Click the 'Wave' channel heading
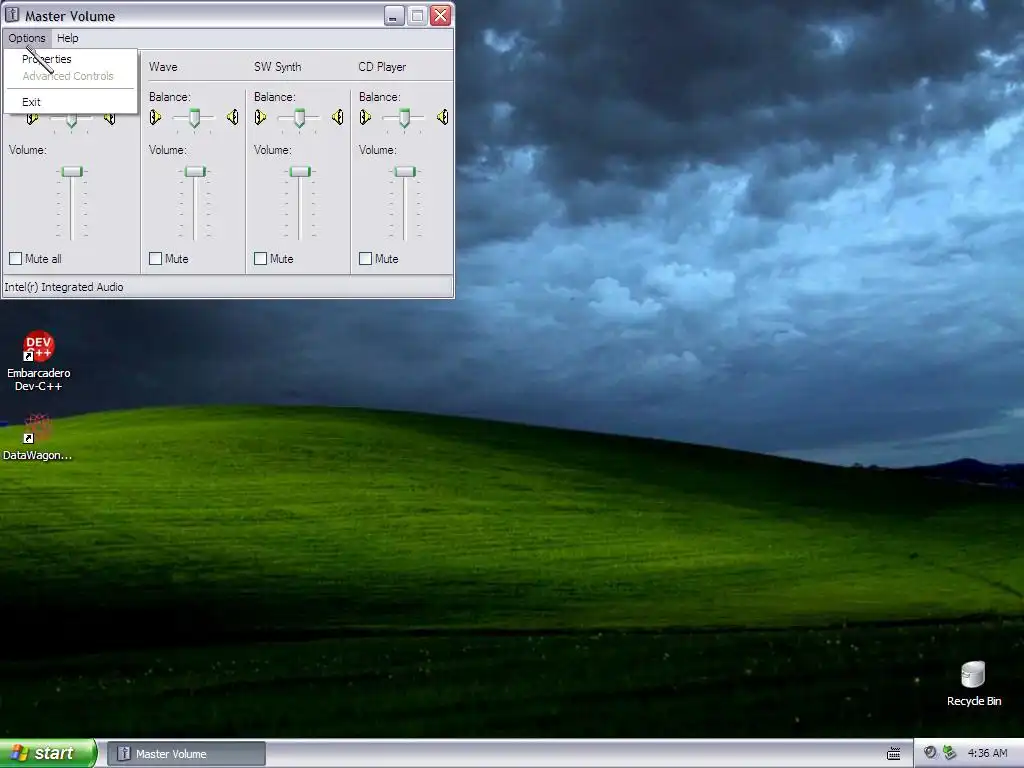Image resolution: width=1024 pixels, height=768 pixels. [x=163, y=67]
